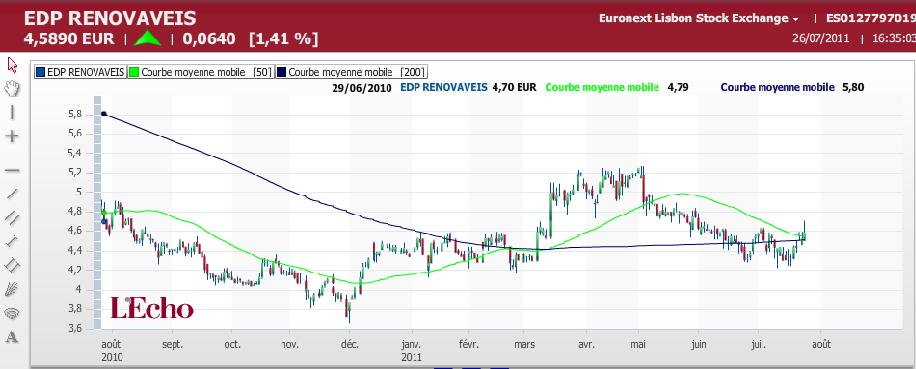
Task: Select the text annotation A tool
Action: [12, 337]
